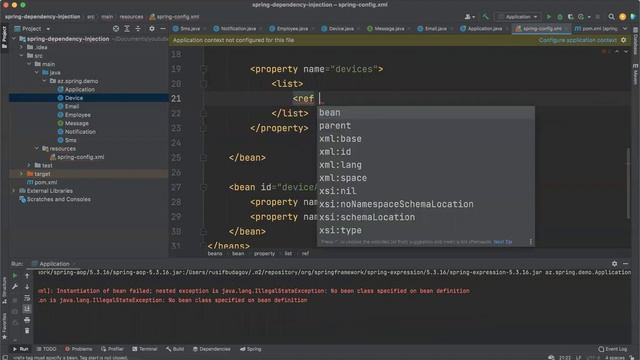Viewport: 640px width, 360px height.
Task: Expand the target folder in tree
Action: pos(22,174)
